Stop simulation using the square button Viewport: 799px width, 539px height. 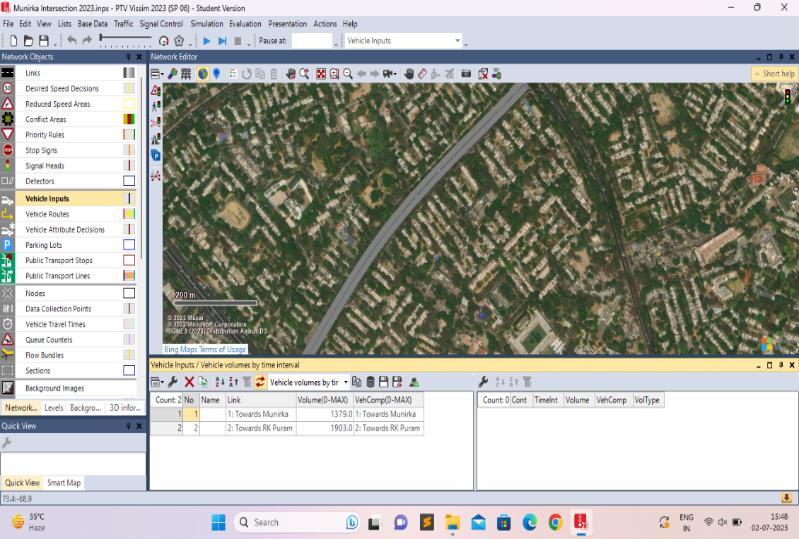(x=237, y=41)
